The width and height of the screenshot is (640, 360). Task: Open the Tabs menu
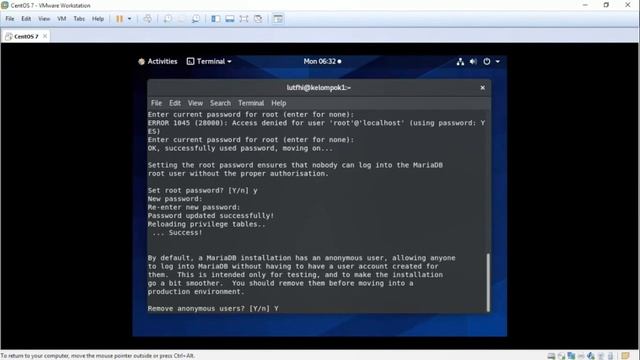click(x=79, y=19)
